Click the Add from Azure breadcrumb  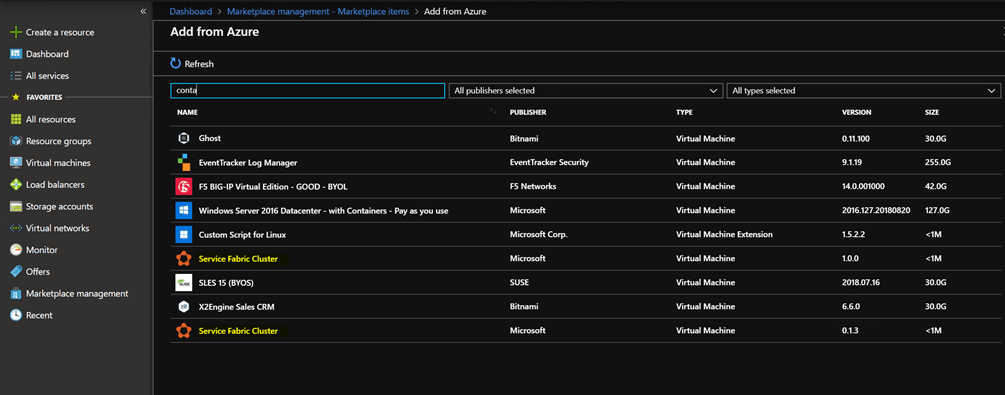[x=455, y=12]
